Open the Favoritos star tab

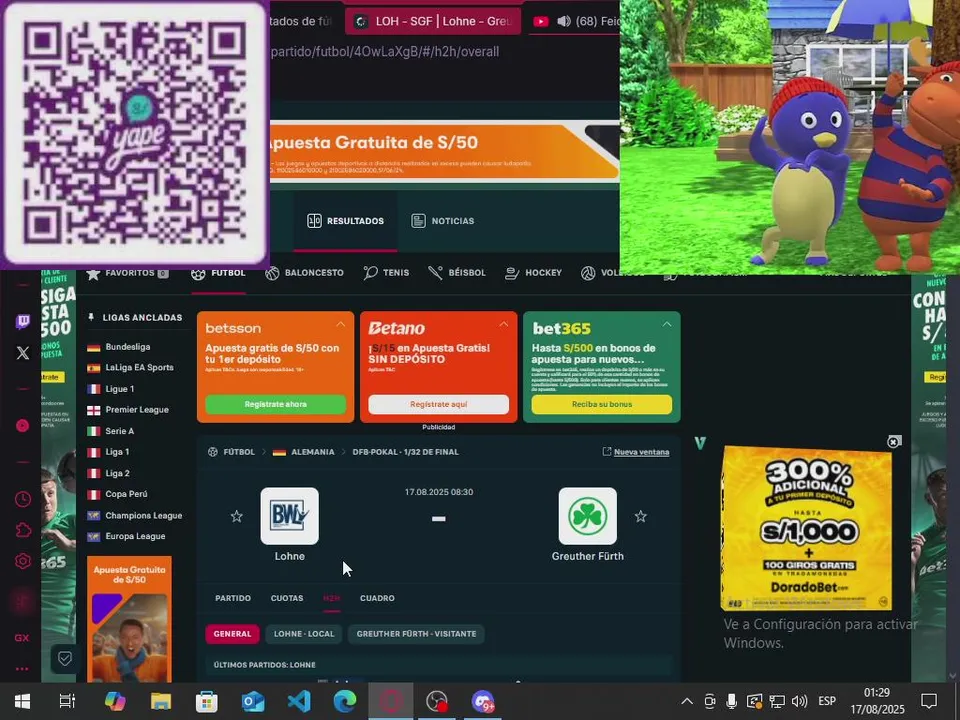[x=127, y=273]
